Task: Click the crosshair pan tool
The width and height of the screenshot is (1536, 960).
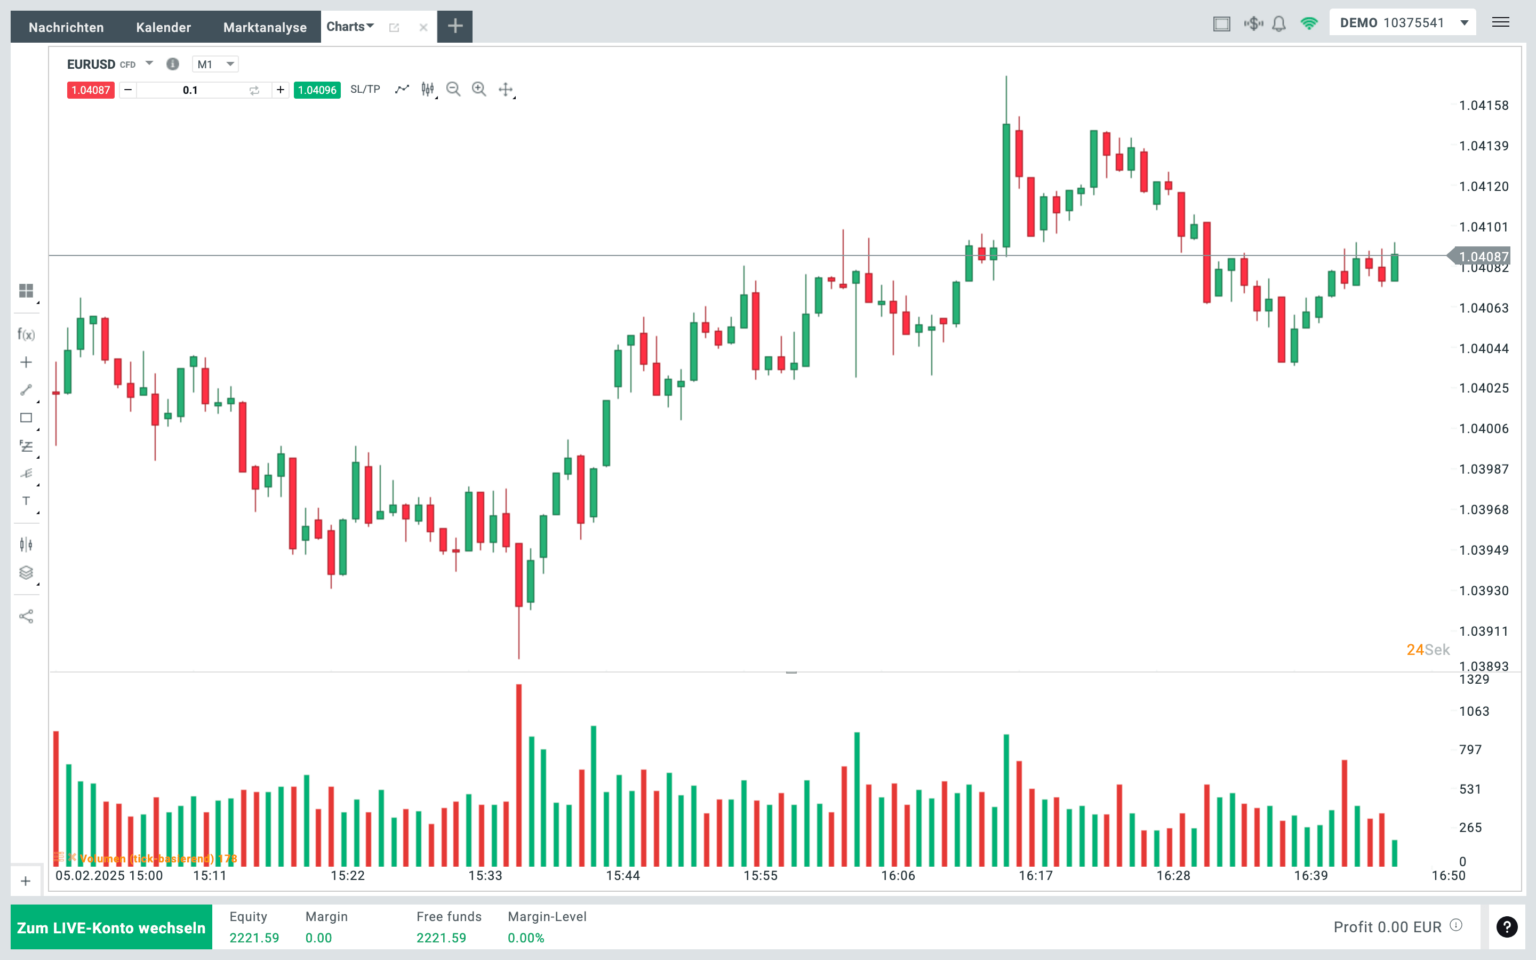Action: point(505,89)
